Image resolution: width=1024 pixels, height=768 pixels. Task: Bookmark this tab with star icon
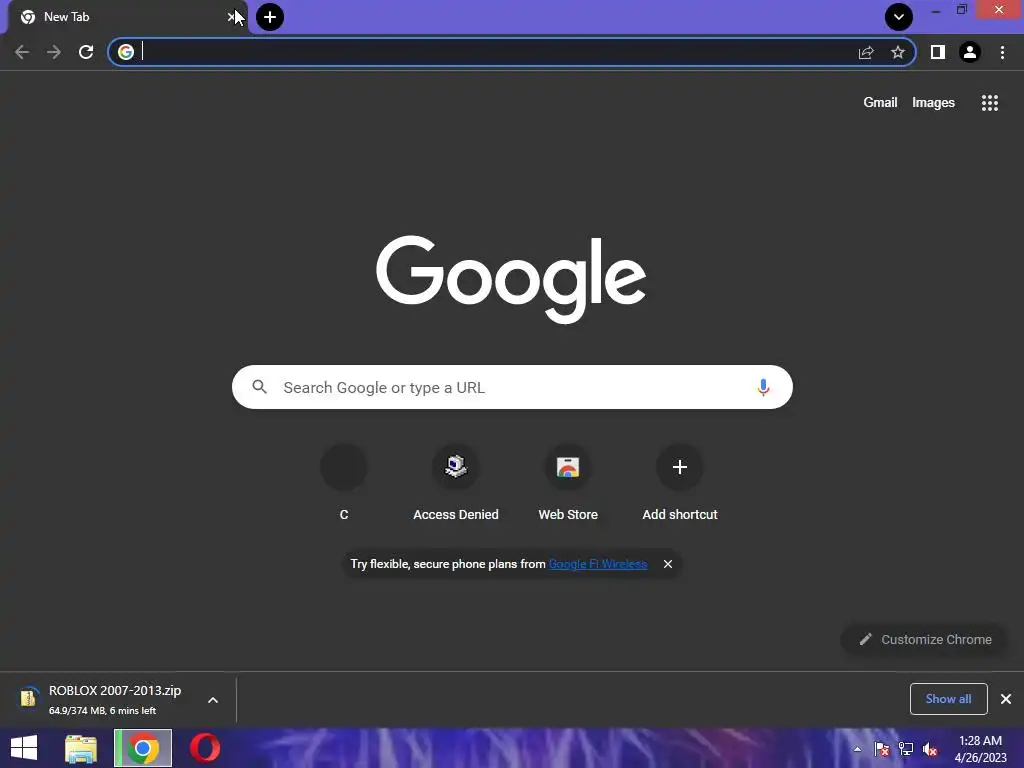tap(898, 52)
